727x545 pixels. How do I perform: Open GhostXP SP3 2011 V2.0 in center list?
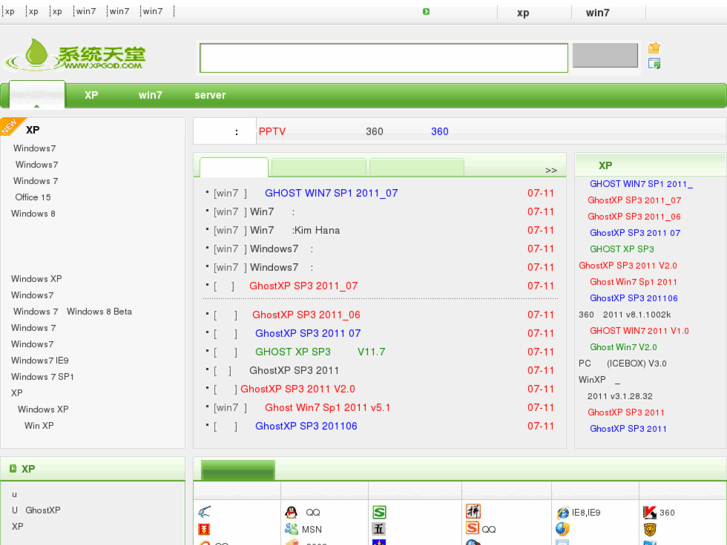tap(298, 389)
